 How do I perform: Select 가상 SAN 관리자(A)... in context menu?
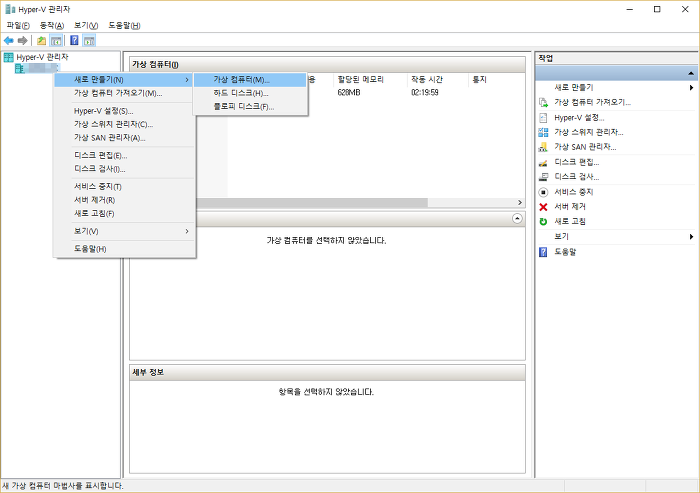point(125,138)
